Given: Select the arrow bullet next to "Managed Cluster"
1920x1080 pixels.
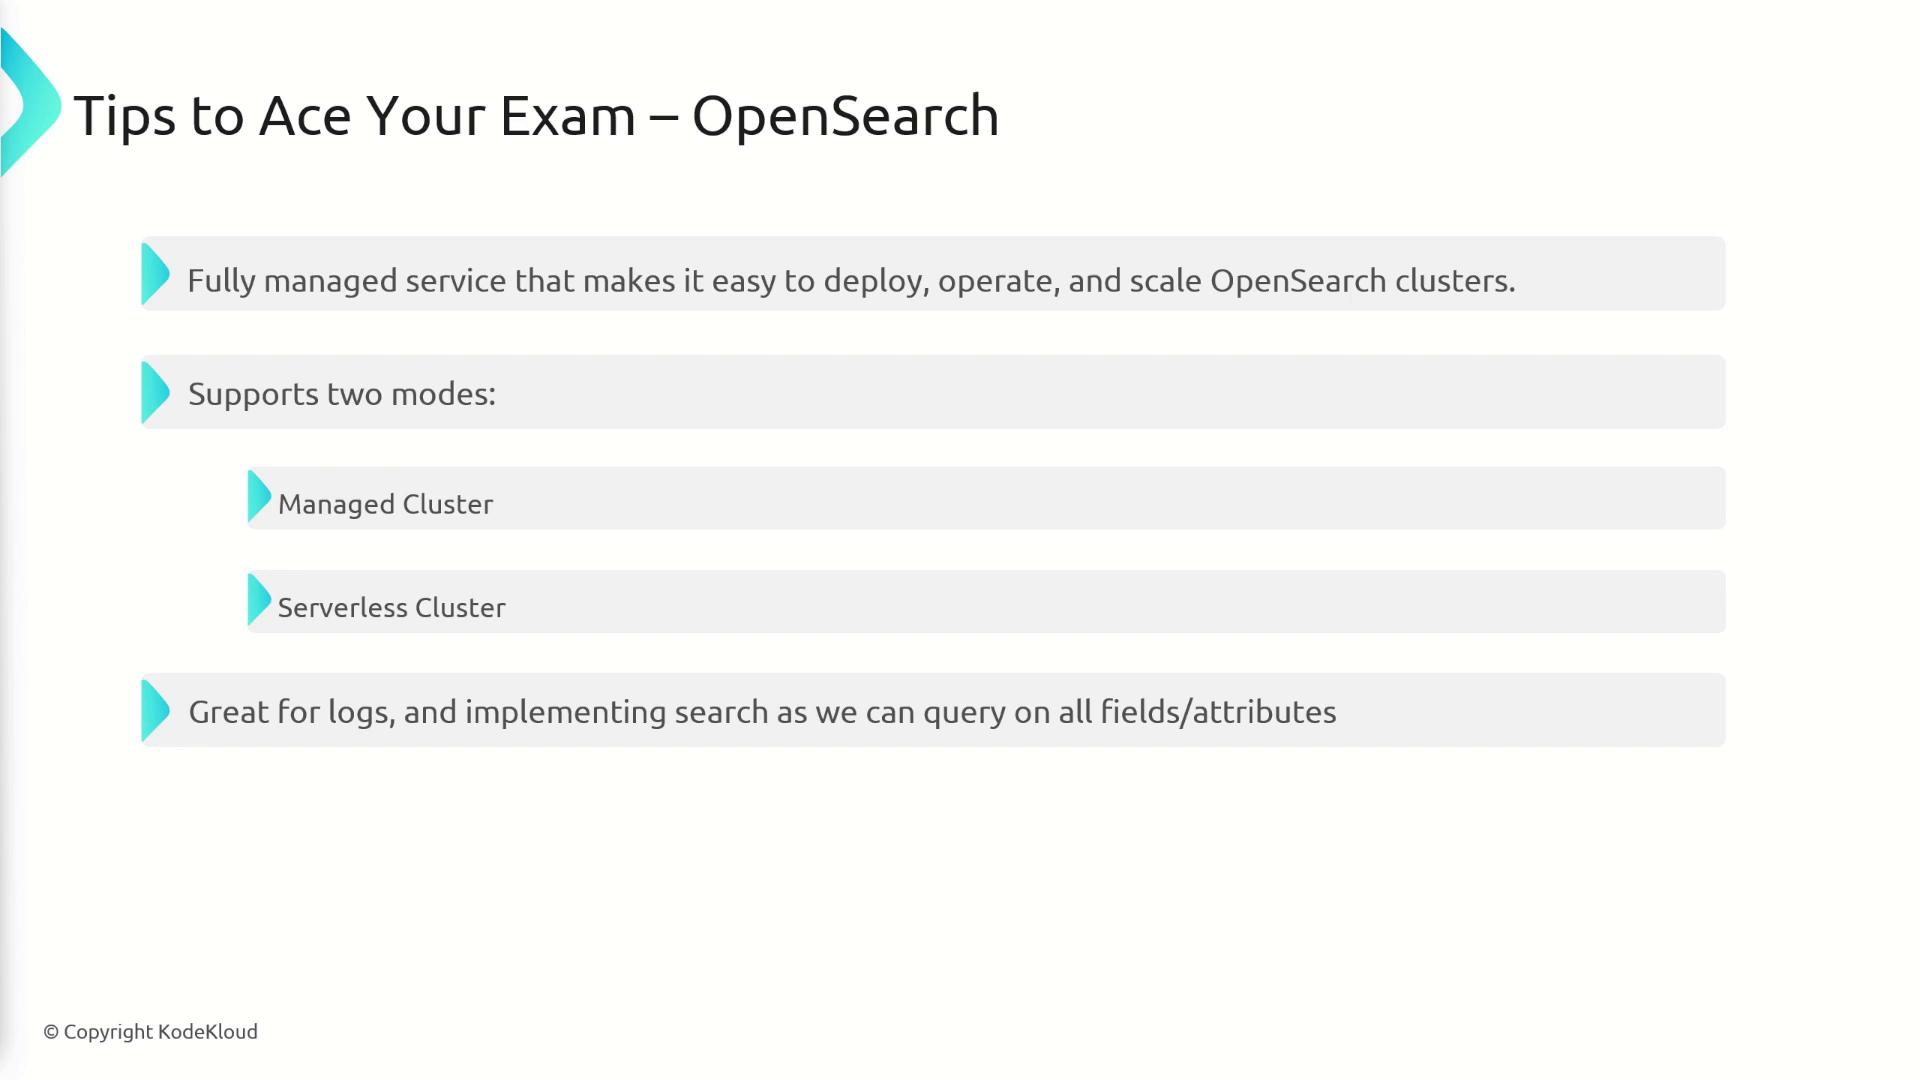Looking at the screenshot, I should tap(259, 497).
